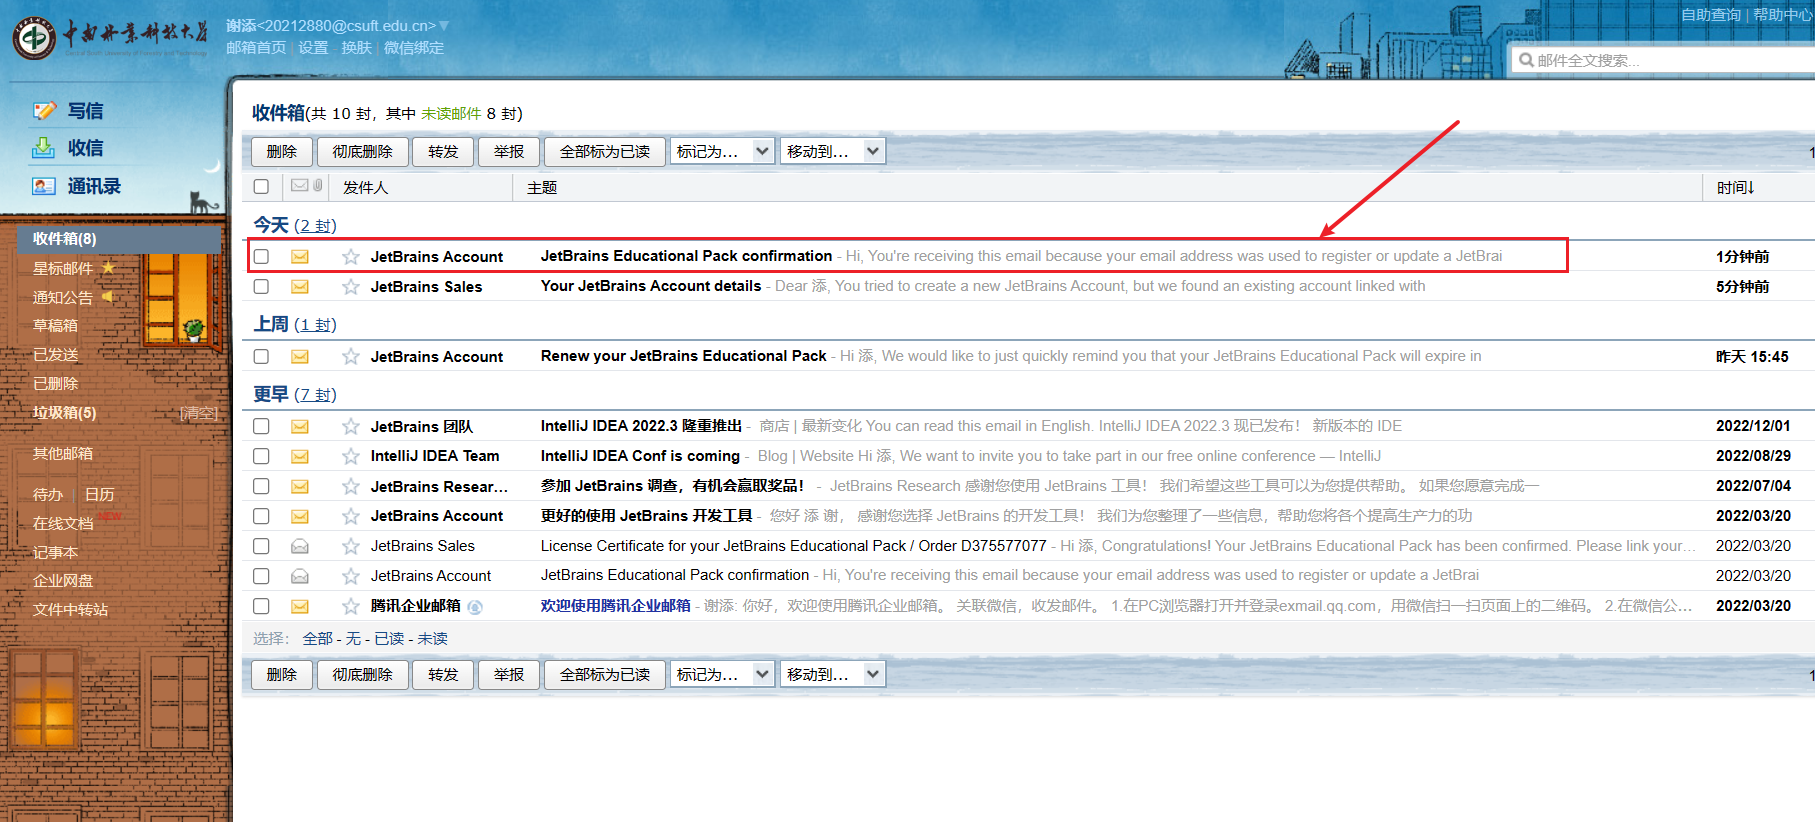Click the 收信 receive mail icon

(x=44, y=148)
